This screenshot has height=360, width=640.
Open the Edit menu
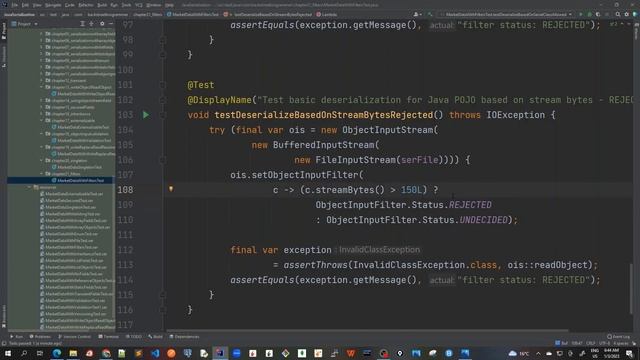25,5
